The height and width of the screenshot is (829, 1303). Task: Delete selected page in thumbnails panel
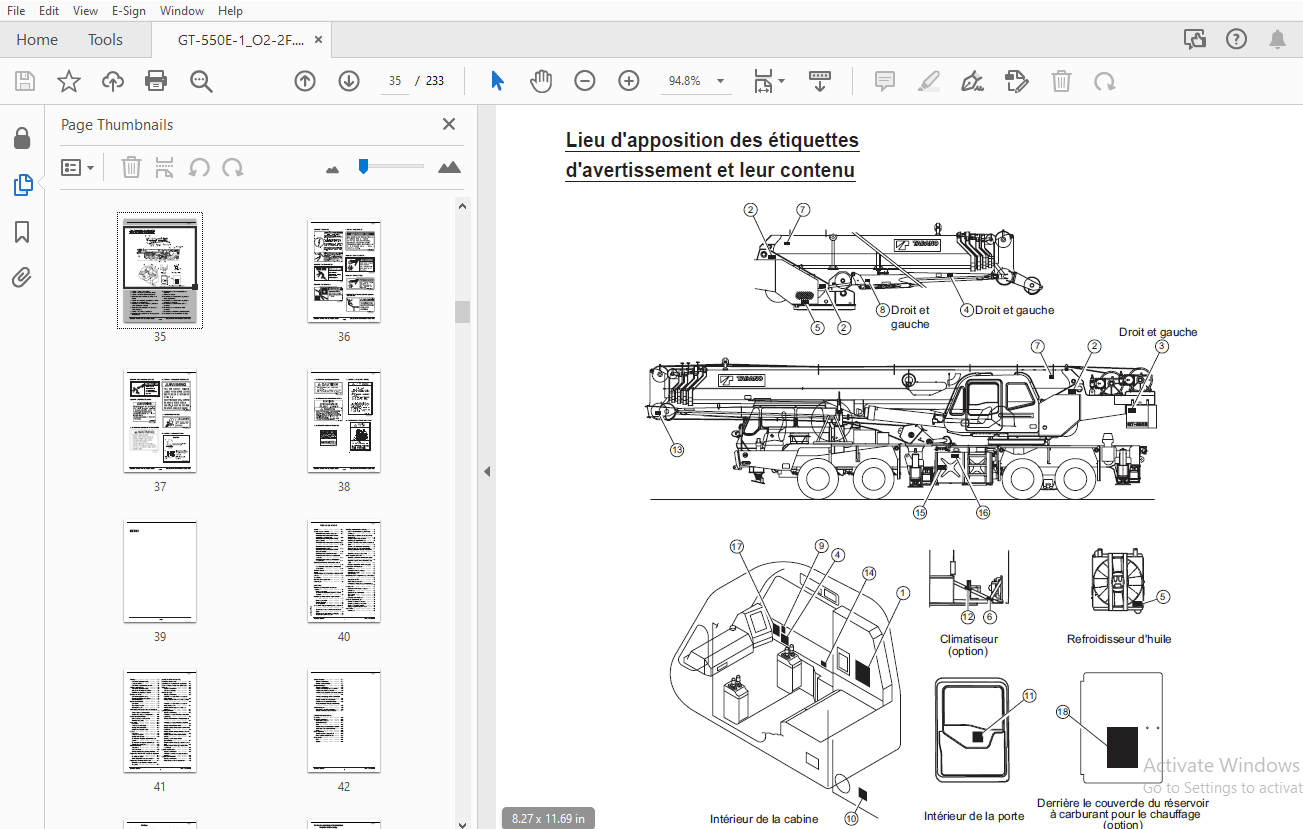(131, 167)
